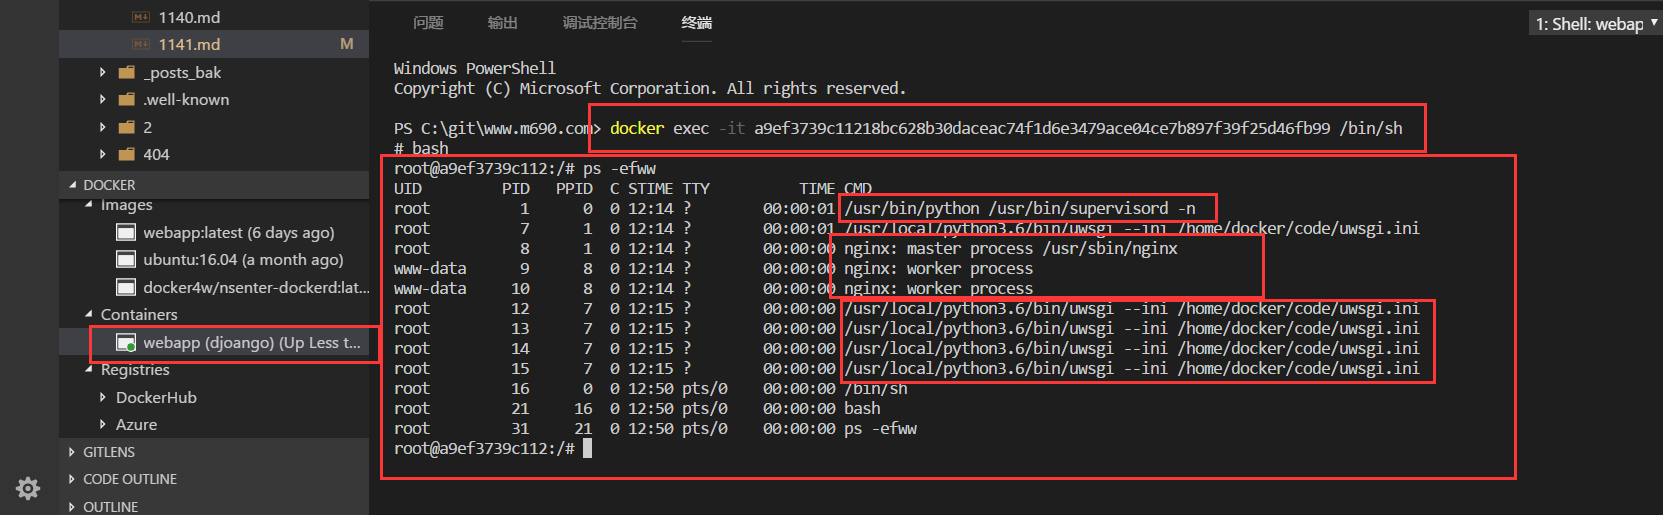Expand the GITLENS section
The width and height of the screenshot is (1663, 515).
72,452
